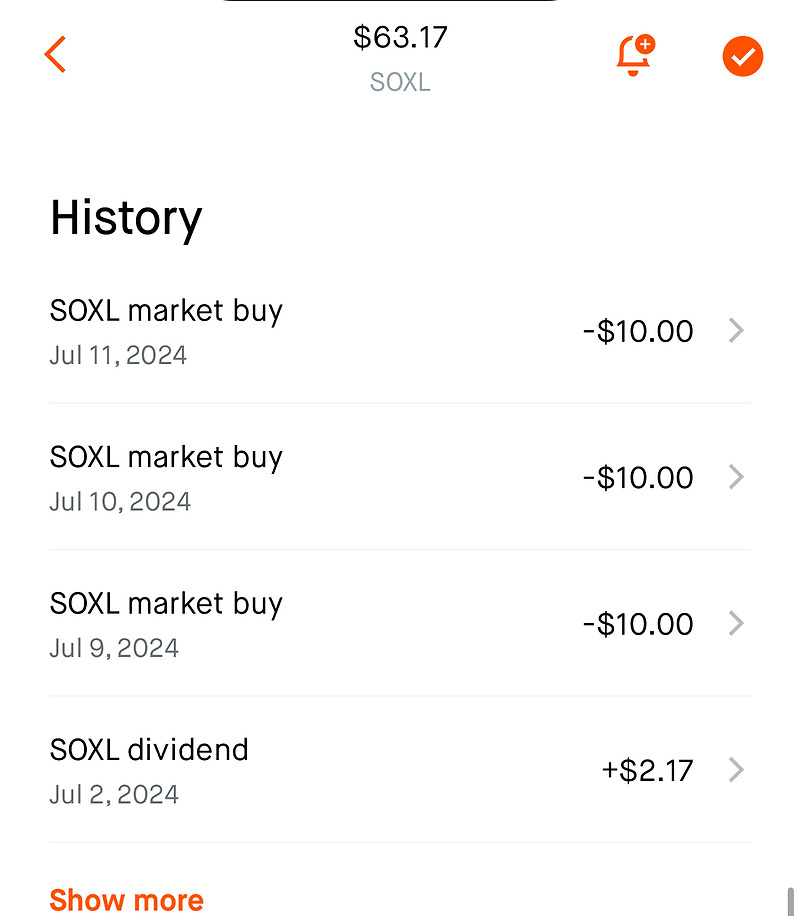Image resolution: width=800 pixels, height=916 pixels.
Task: Add a price alert with bell icon
Action: [634, 56]
